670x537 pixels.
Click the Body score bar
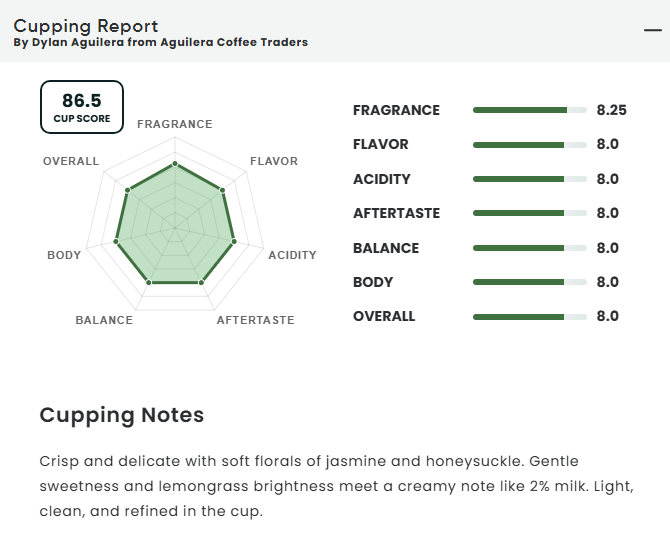click(x=529, y=282)
